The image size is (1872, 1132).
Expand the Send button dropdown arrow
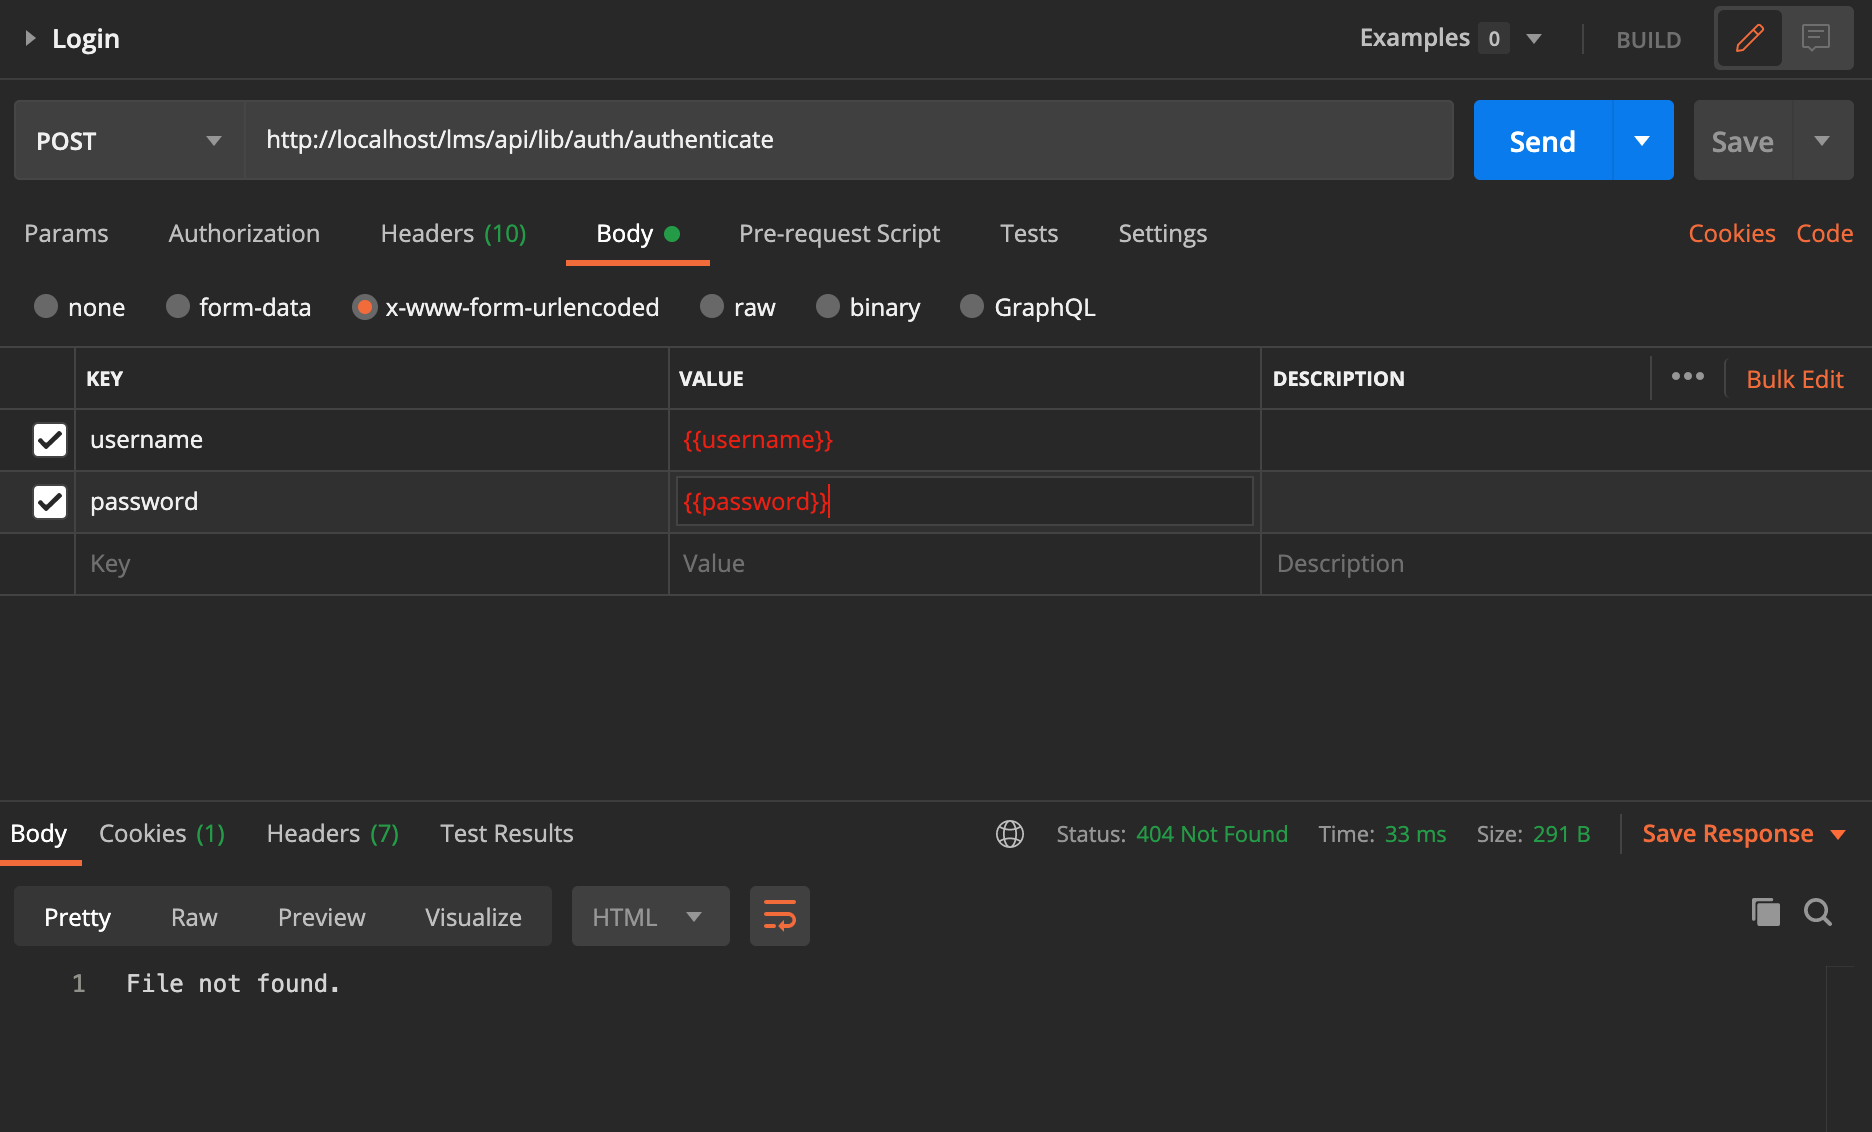[1642, 141]
